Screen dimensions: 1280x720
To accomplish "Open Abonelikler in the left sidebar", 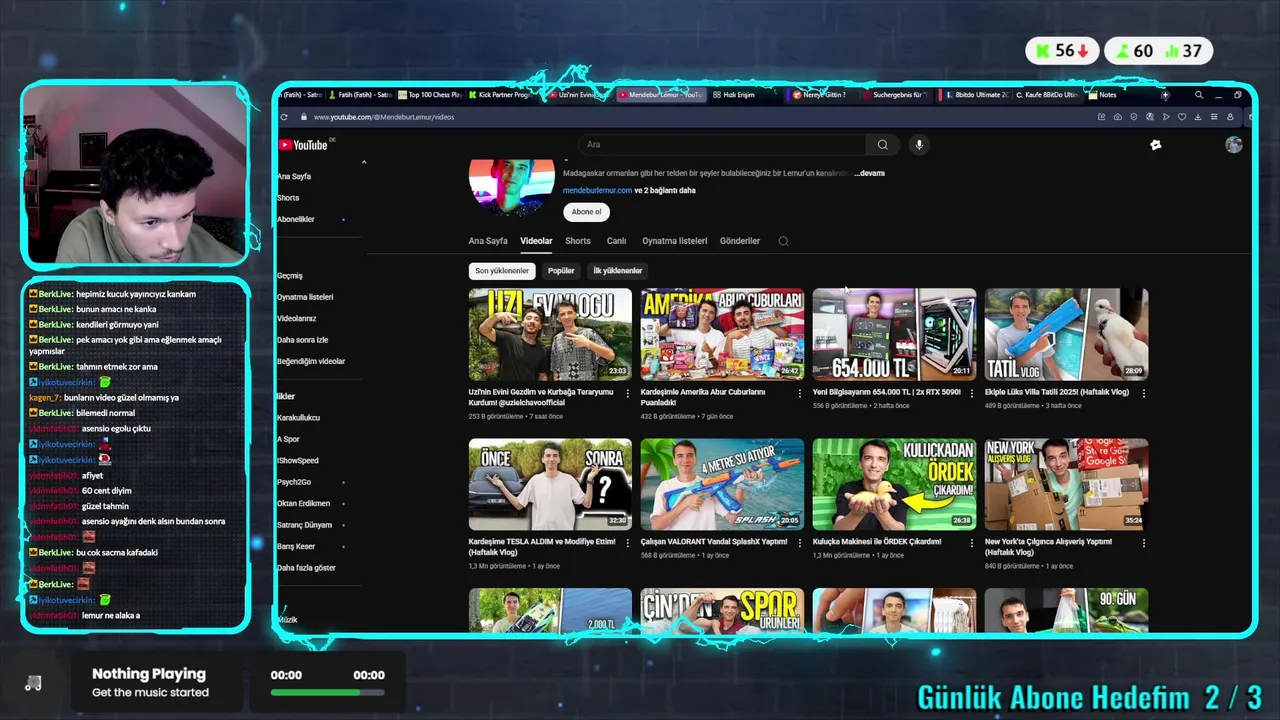I will (296, 219).
